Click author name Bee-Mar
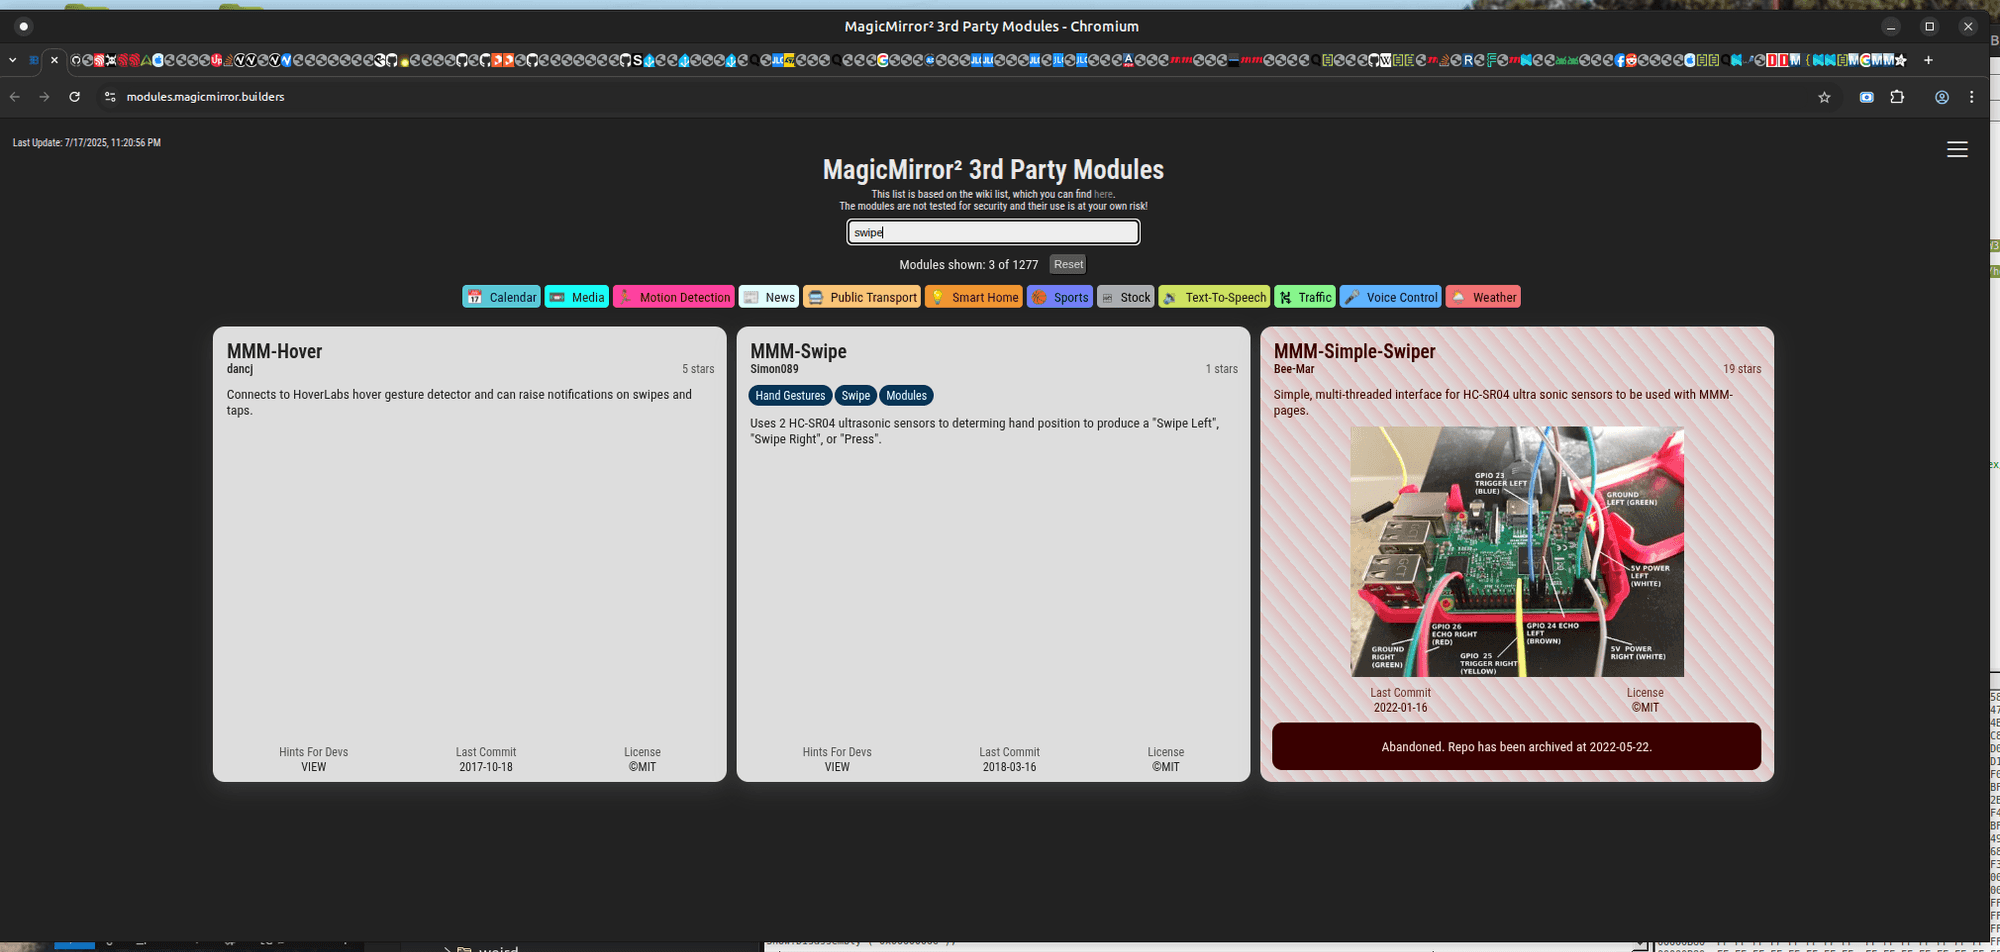 [x=1293, y=369]
